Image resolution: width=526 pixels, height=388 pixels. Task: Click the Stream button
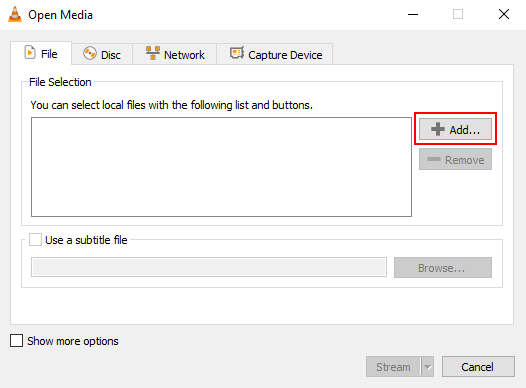(x=393, y=367)
